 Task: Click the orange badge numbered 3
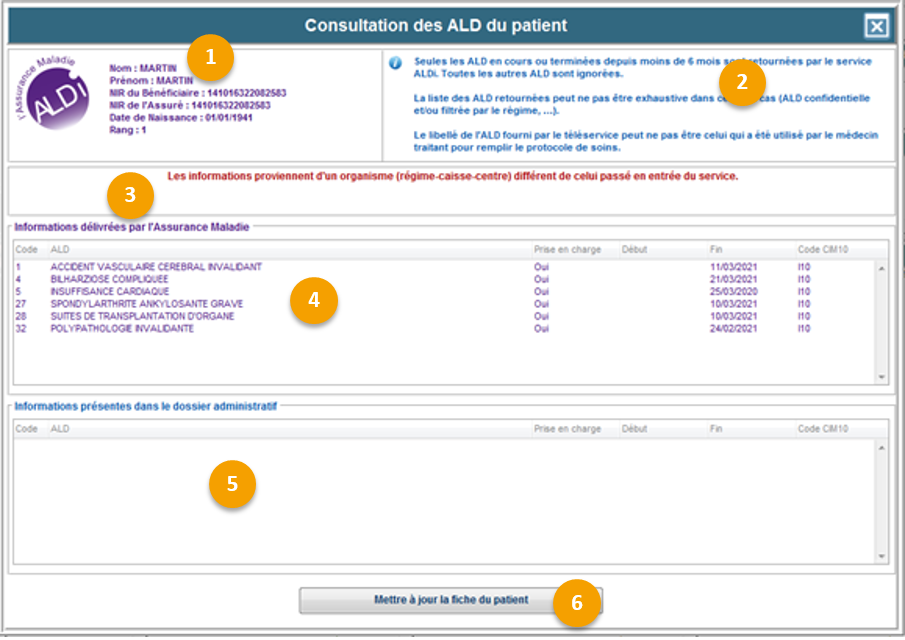tap(130, 195)
